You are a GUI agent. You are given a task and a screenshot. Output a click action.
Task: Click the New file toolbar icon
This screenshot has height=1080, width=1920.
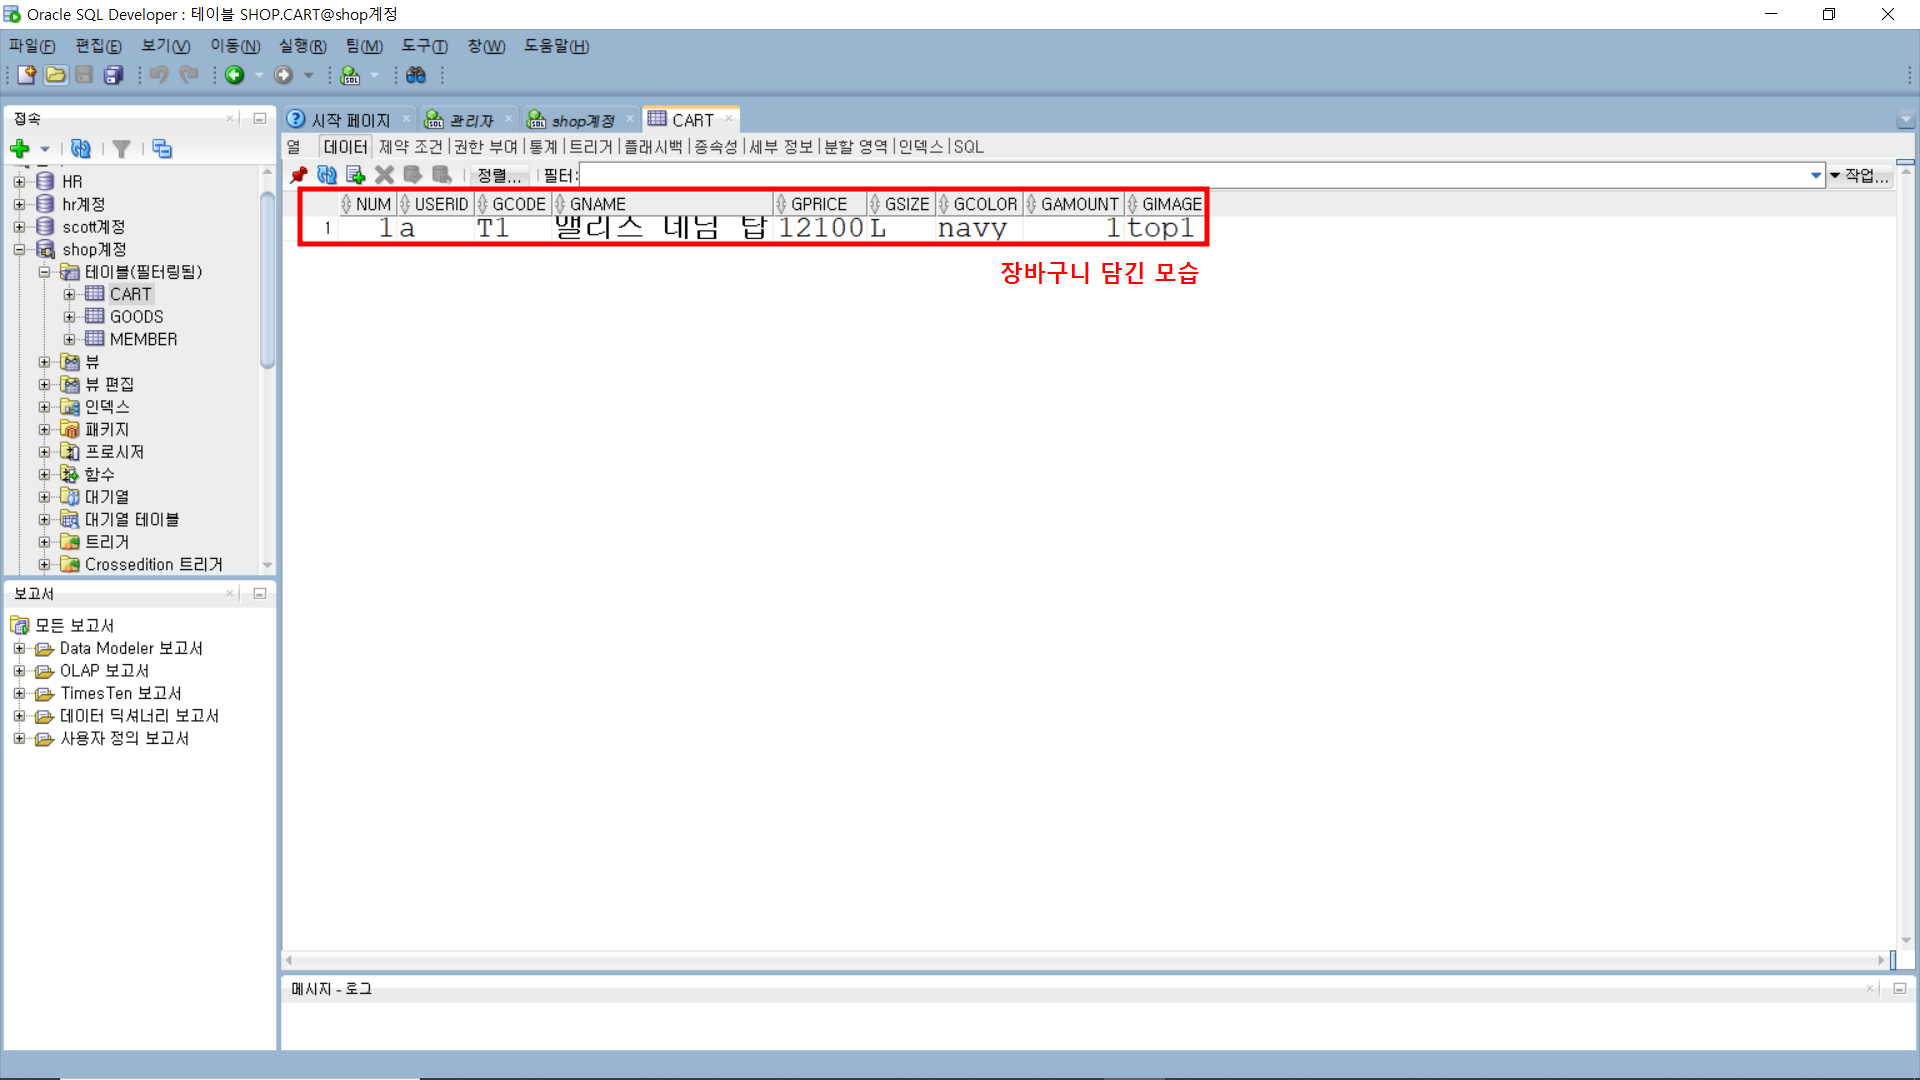[x=27, y=75]
